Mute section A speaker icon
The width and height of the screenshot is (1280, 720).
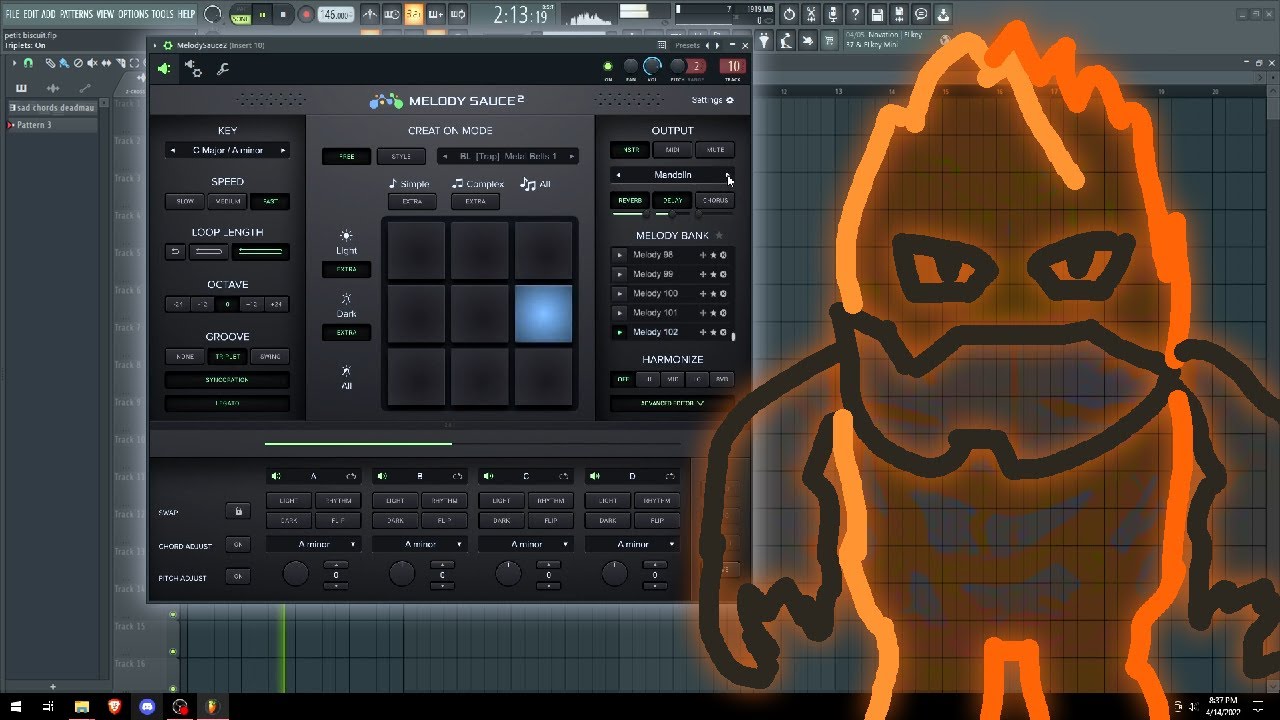[276, 476]
